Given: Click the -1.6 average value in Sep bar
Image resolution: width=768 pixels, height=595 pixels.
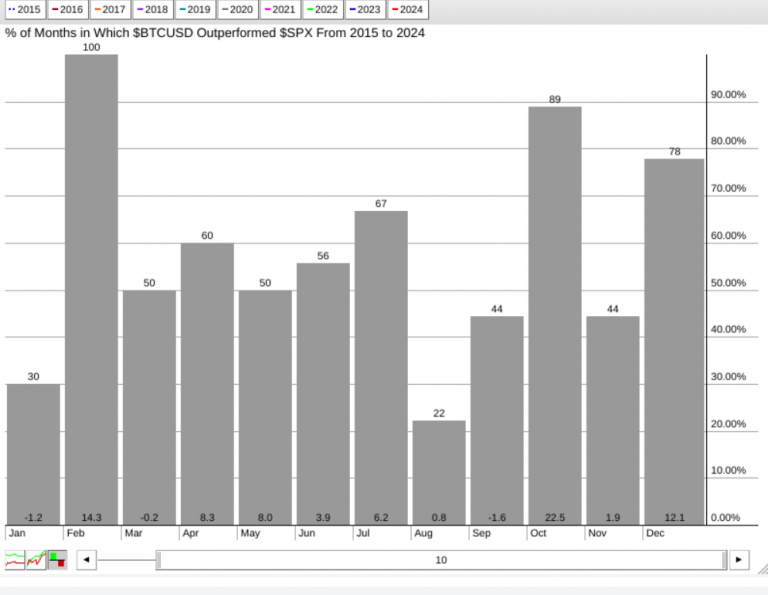Looking at the screenshot, I should 497,518.
